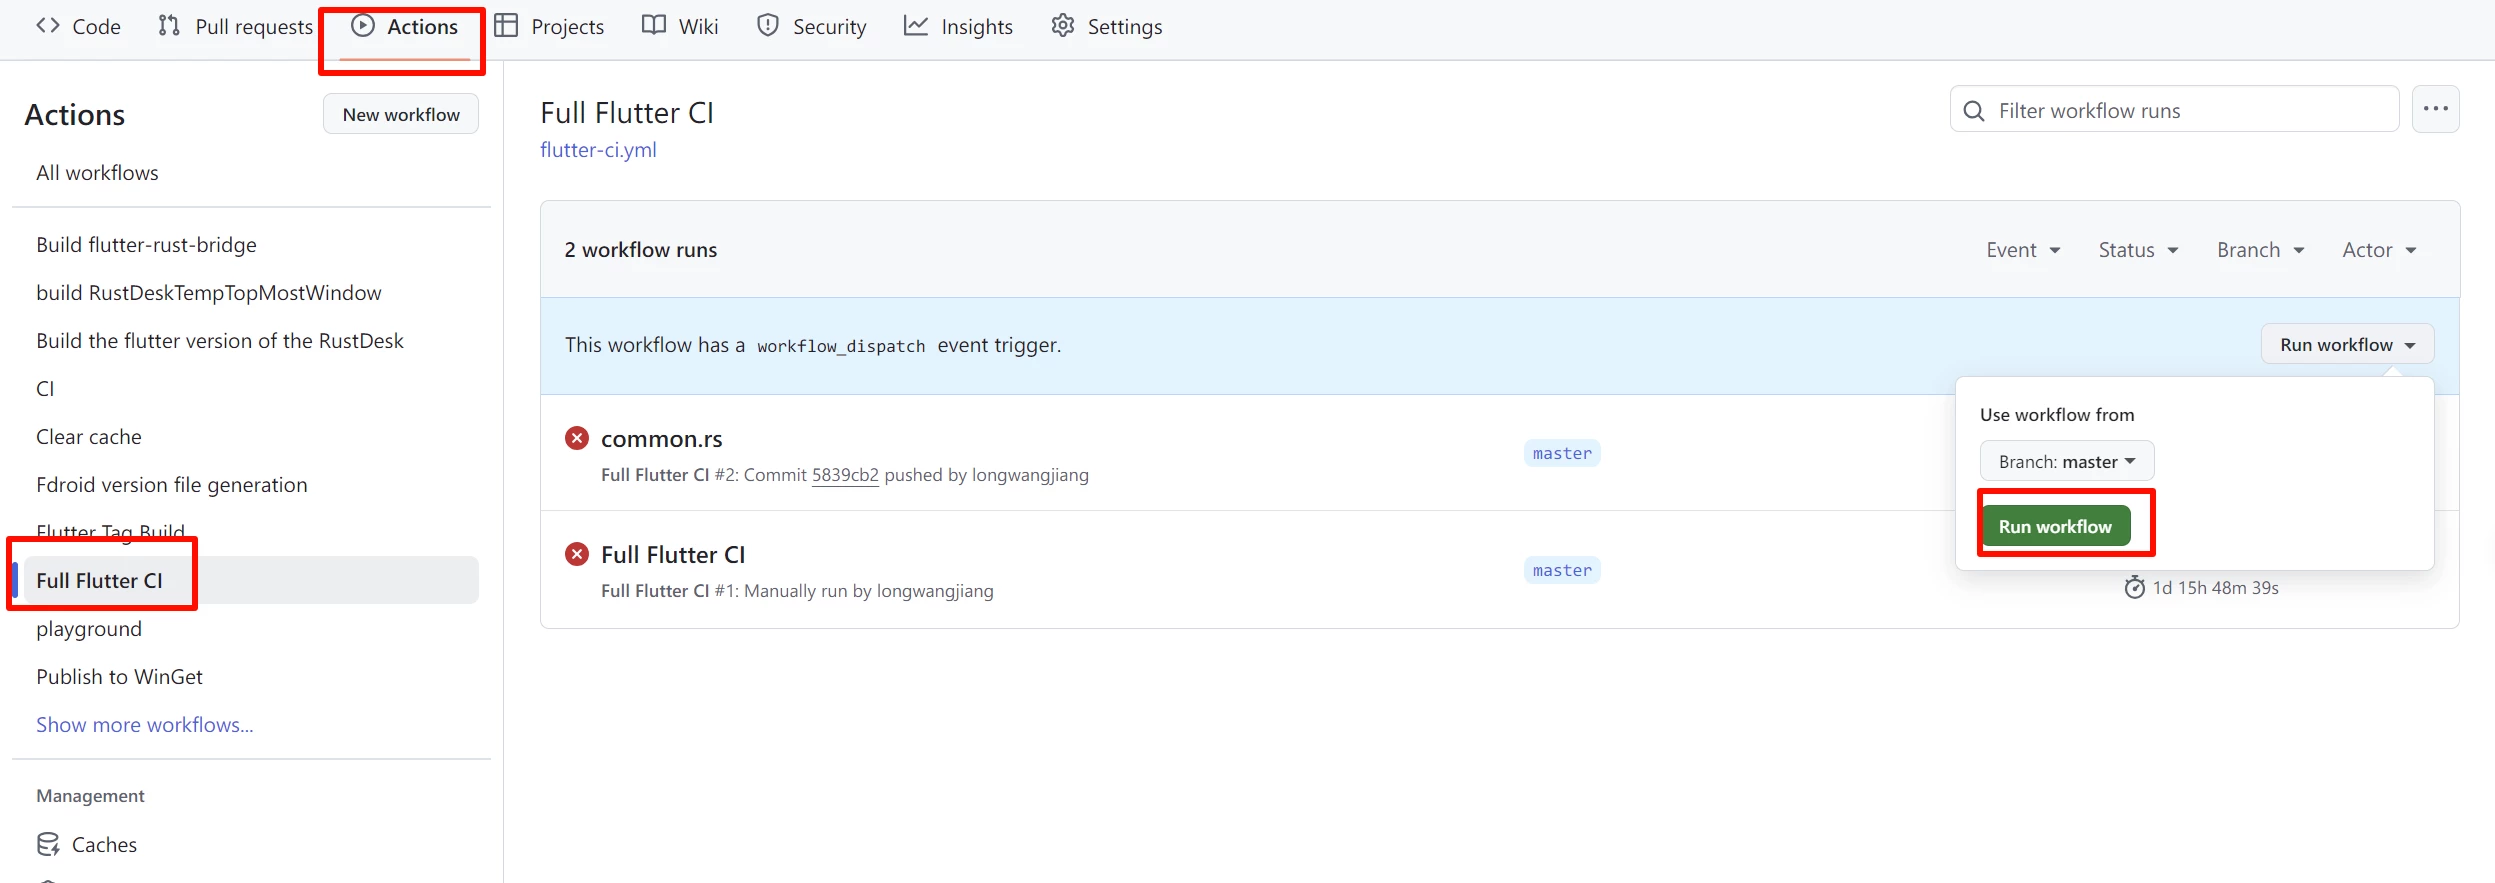Open the Settings gear tab
Screen dimensions: 2495x883
click(x=1106, y=27)
